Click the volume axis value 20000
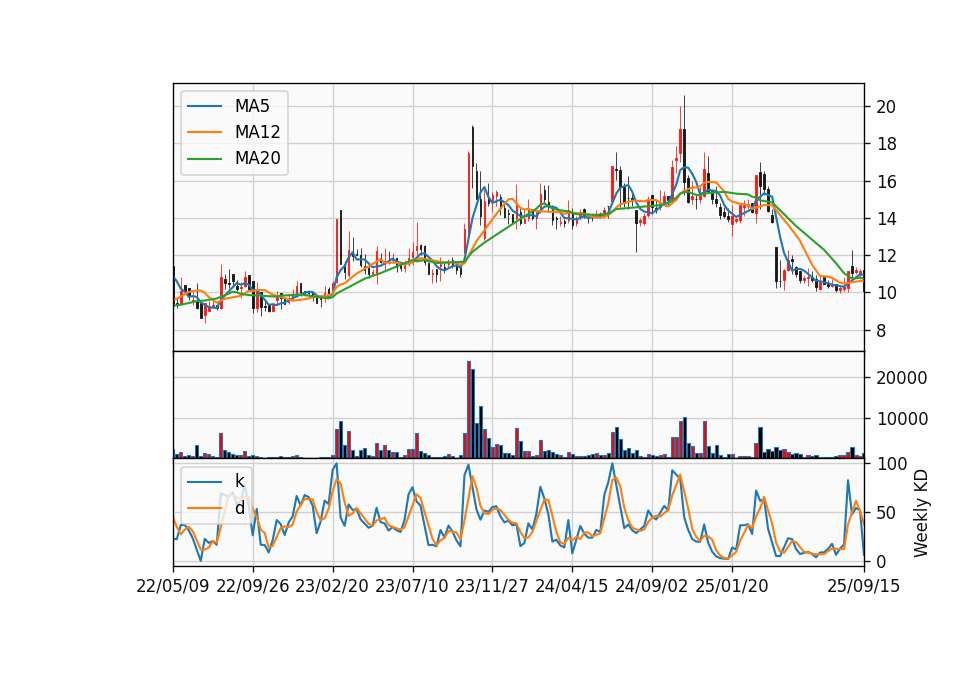This screenshot has width=960, height=690. coord(902,378)
